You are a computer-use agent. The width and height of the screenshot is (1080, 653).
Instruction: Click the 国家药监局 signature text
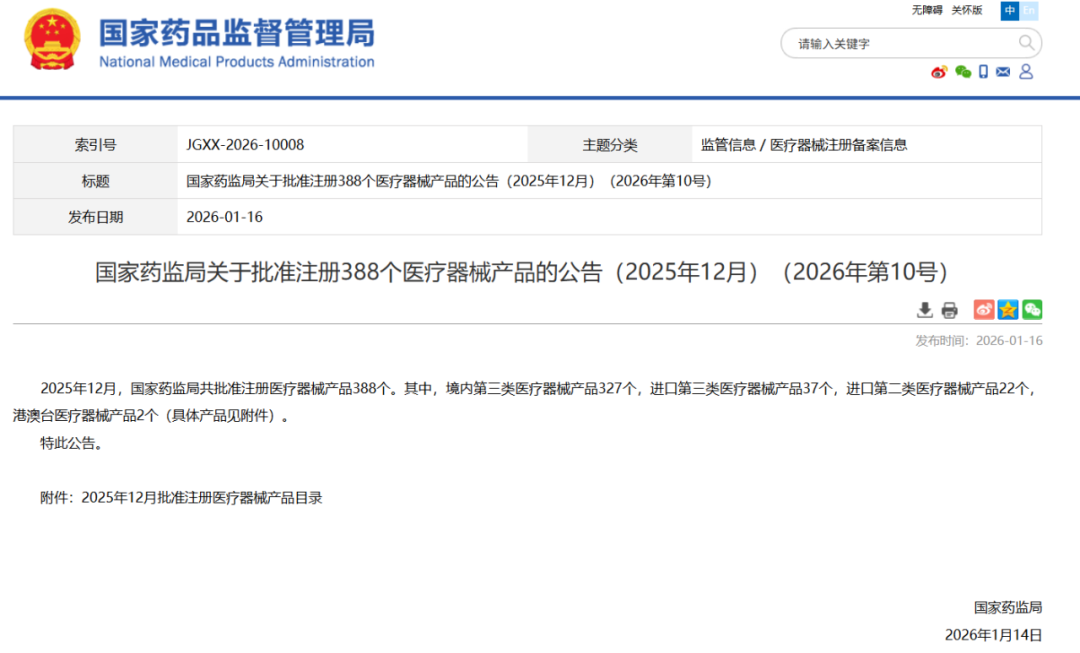coord(1008,608)
